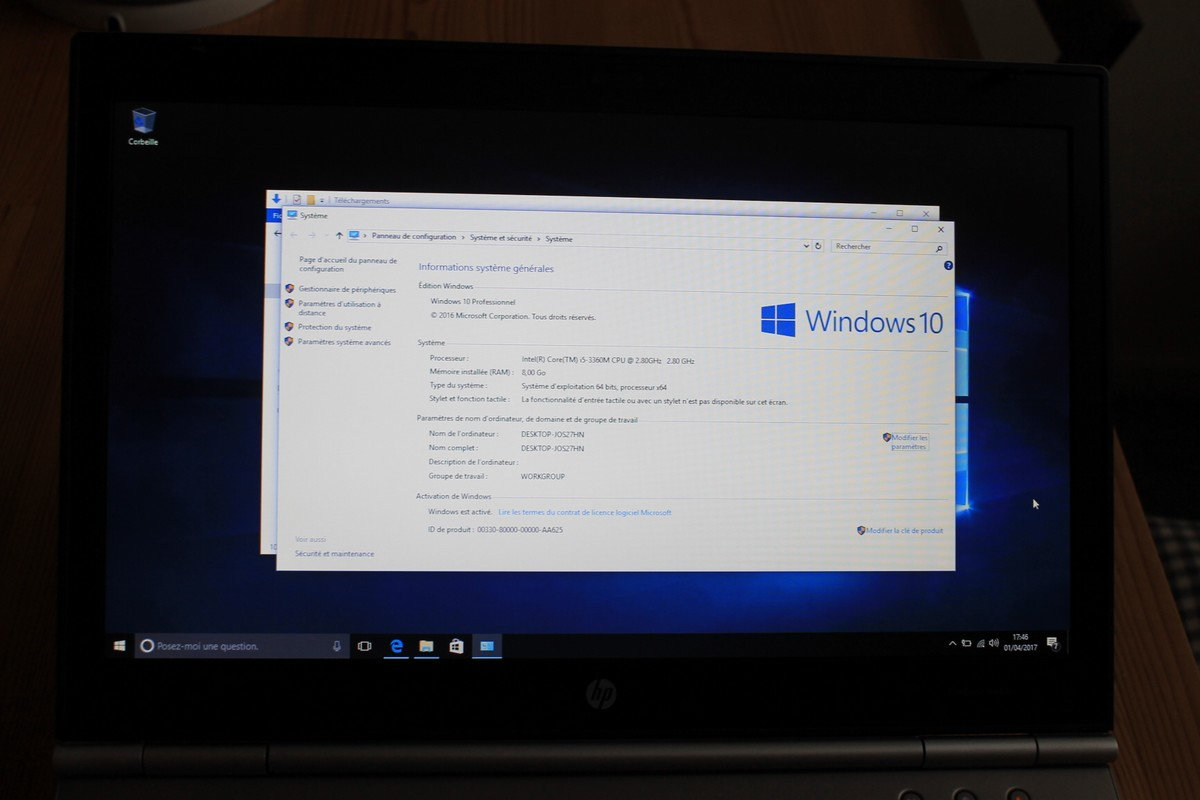
Task: Open the help question mark icon
Action: 948,266
